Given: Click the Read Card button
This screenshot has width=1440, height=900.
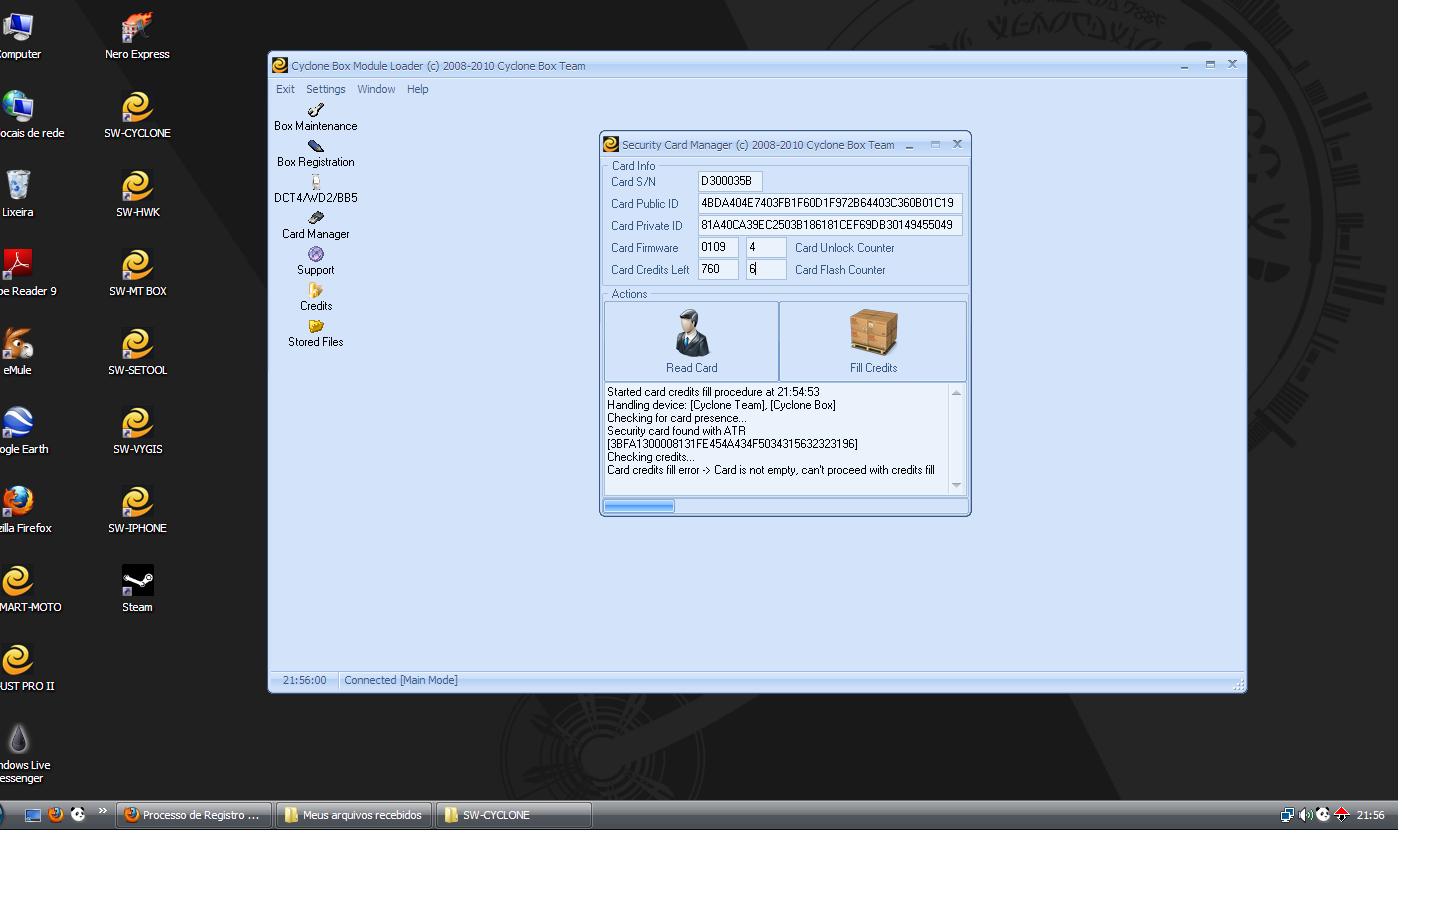Looking at the screenshot, I should (x=691, y=341).
